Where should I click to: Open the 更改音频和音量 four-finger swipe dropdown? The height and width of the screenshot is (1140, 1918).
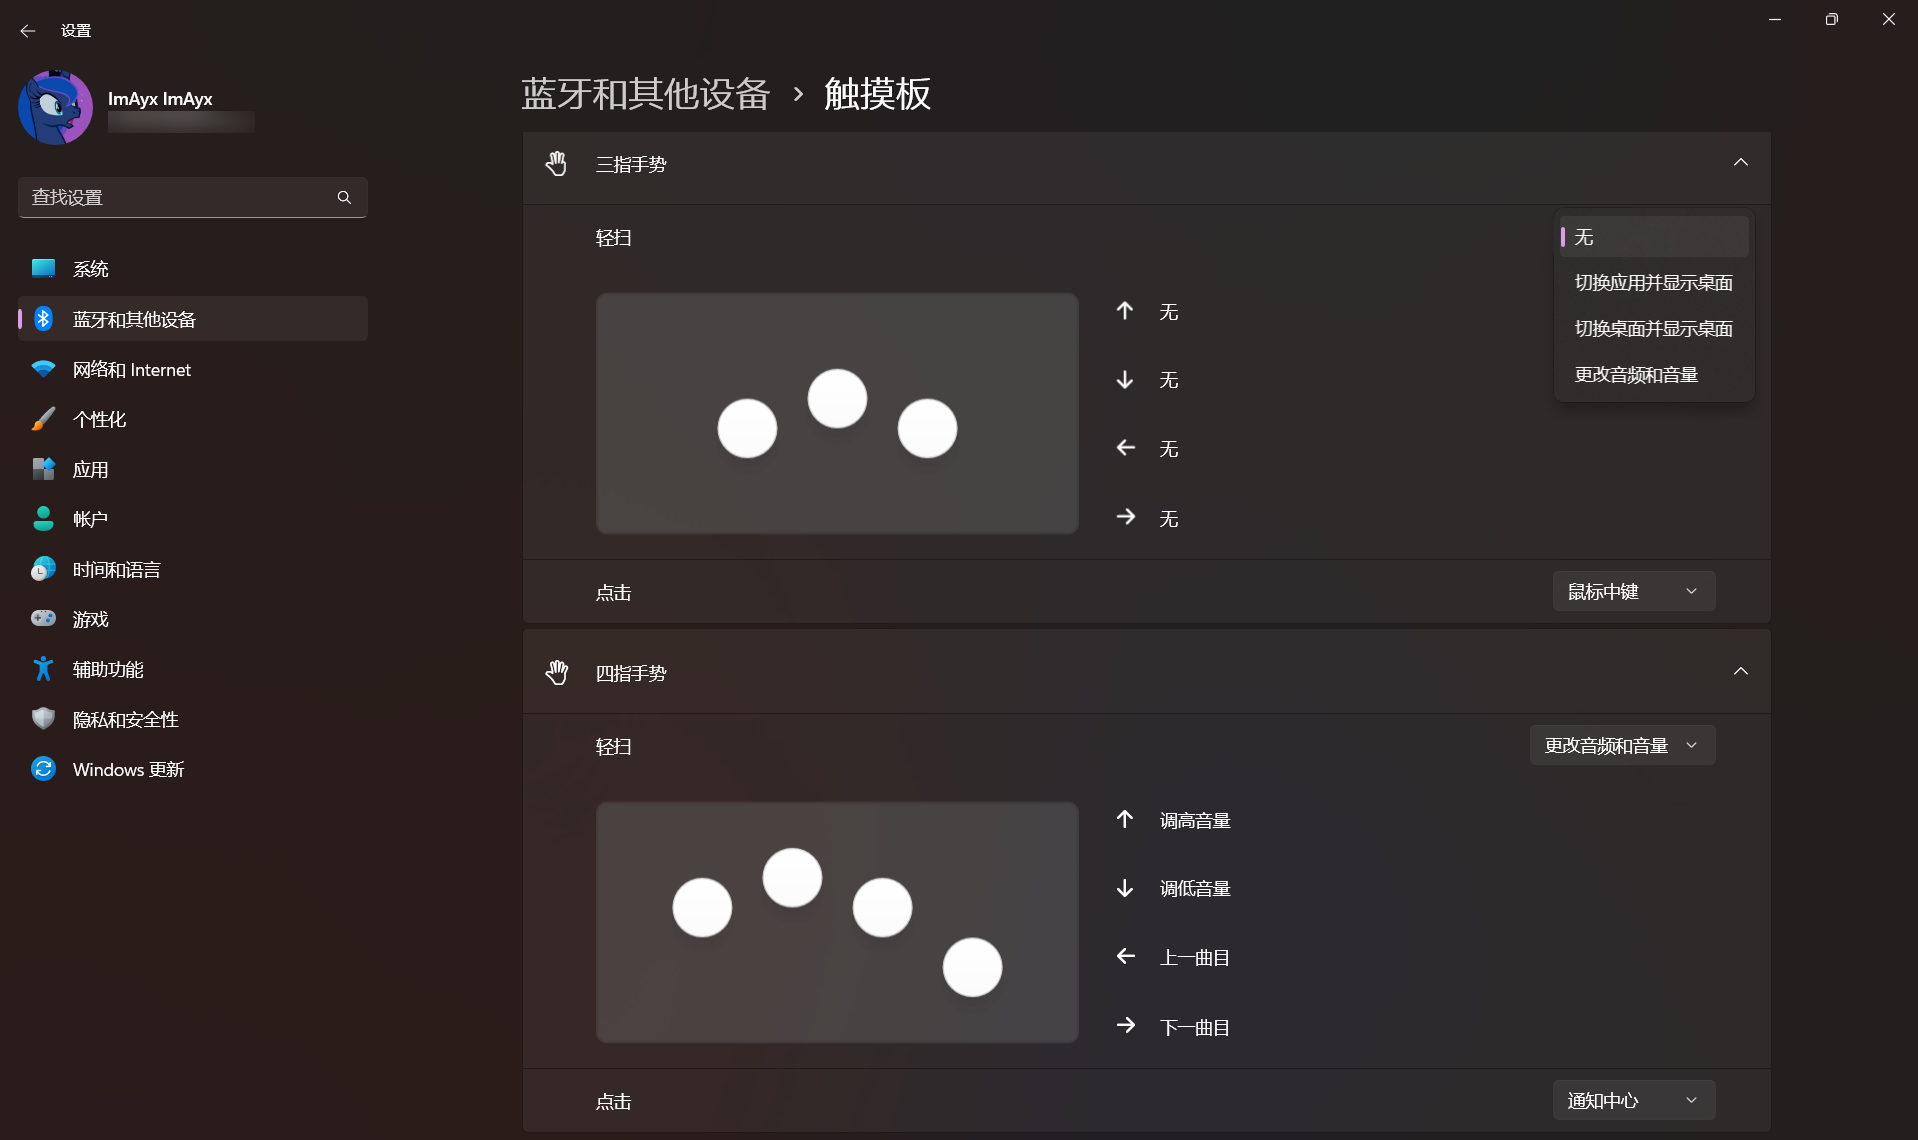(1621, 745)
